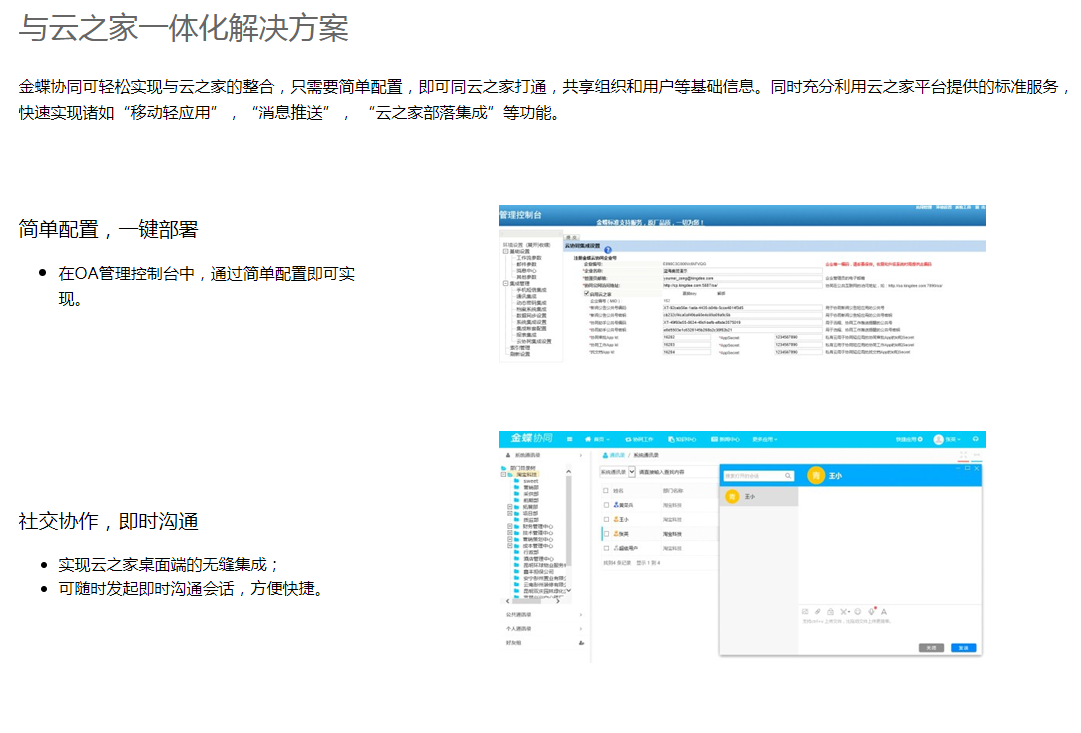Open 协同工作 in the top navigation
The image size is (1081, 733).
[640, 439]
